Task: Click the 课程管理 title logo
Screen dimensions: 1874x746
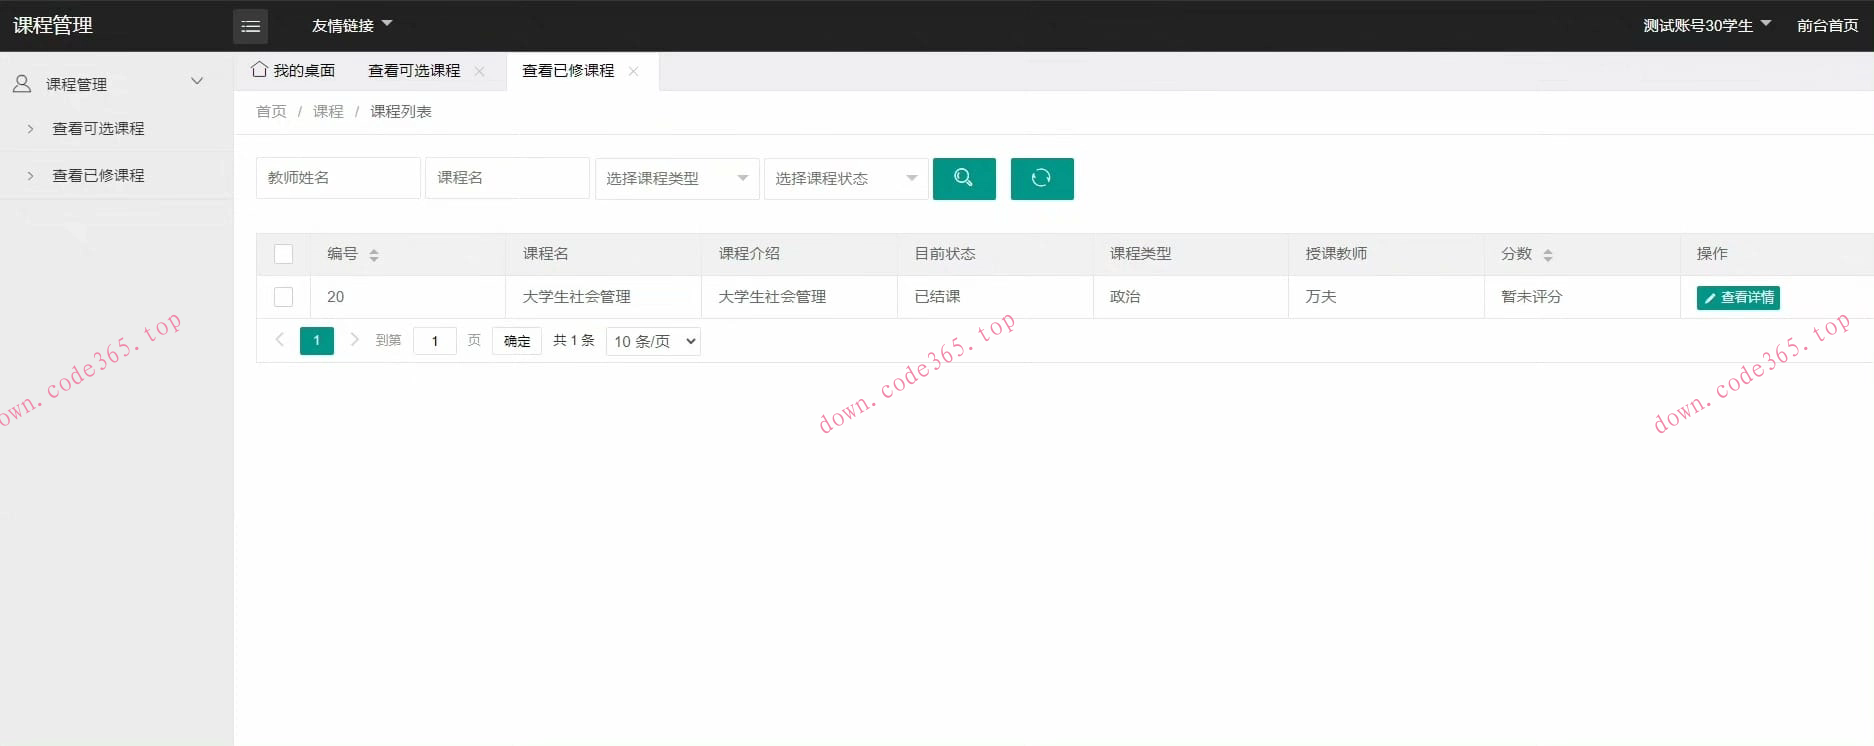Action: (x=53, y=25)
